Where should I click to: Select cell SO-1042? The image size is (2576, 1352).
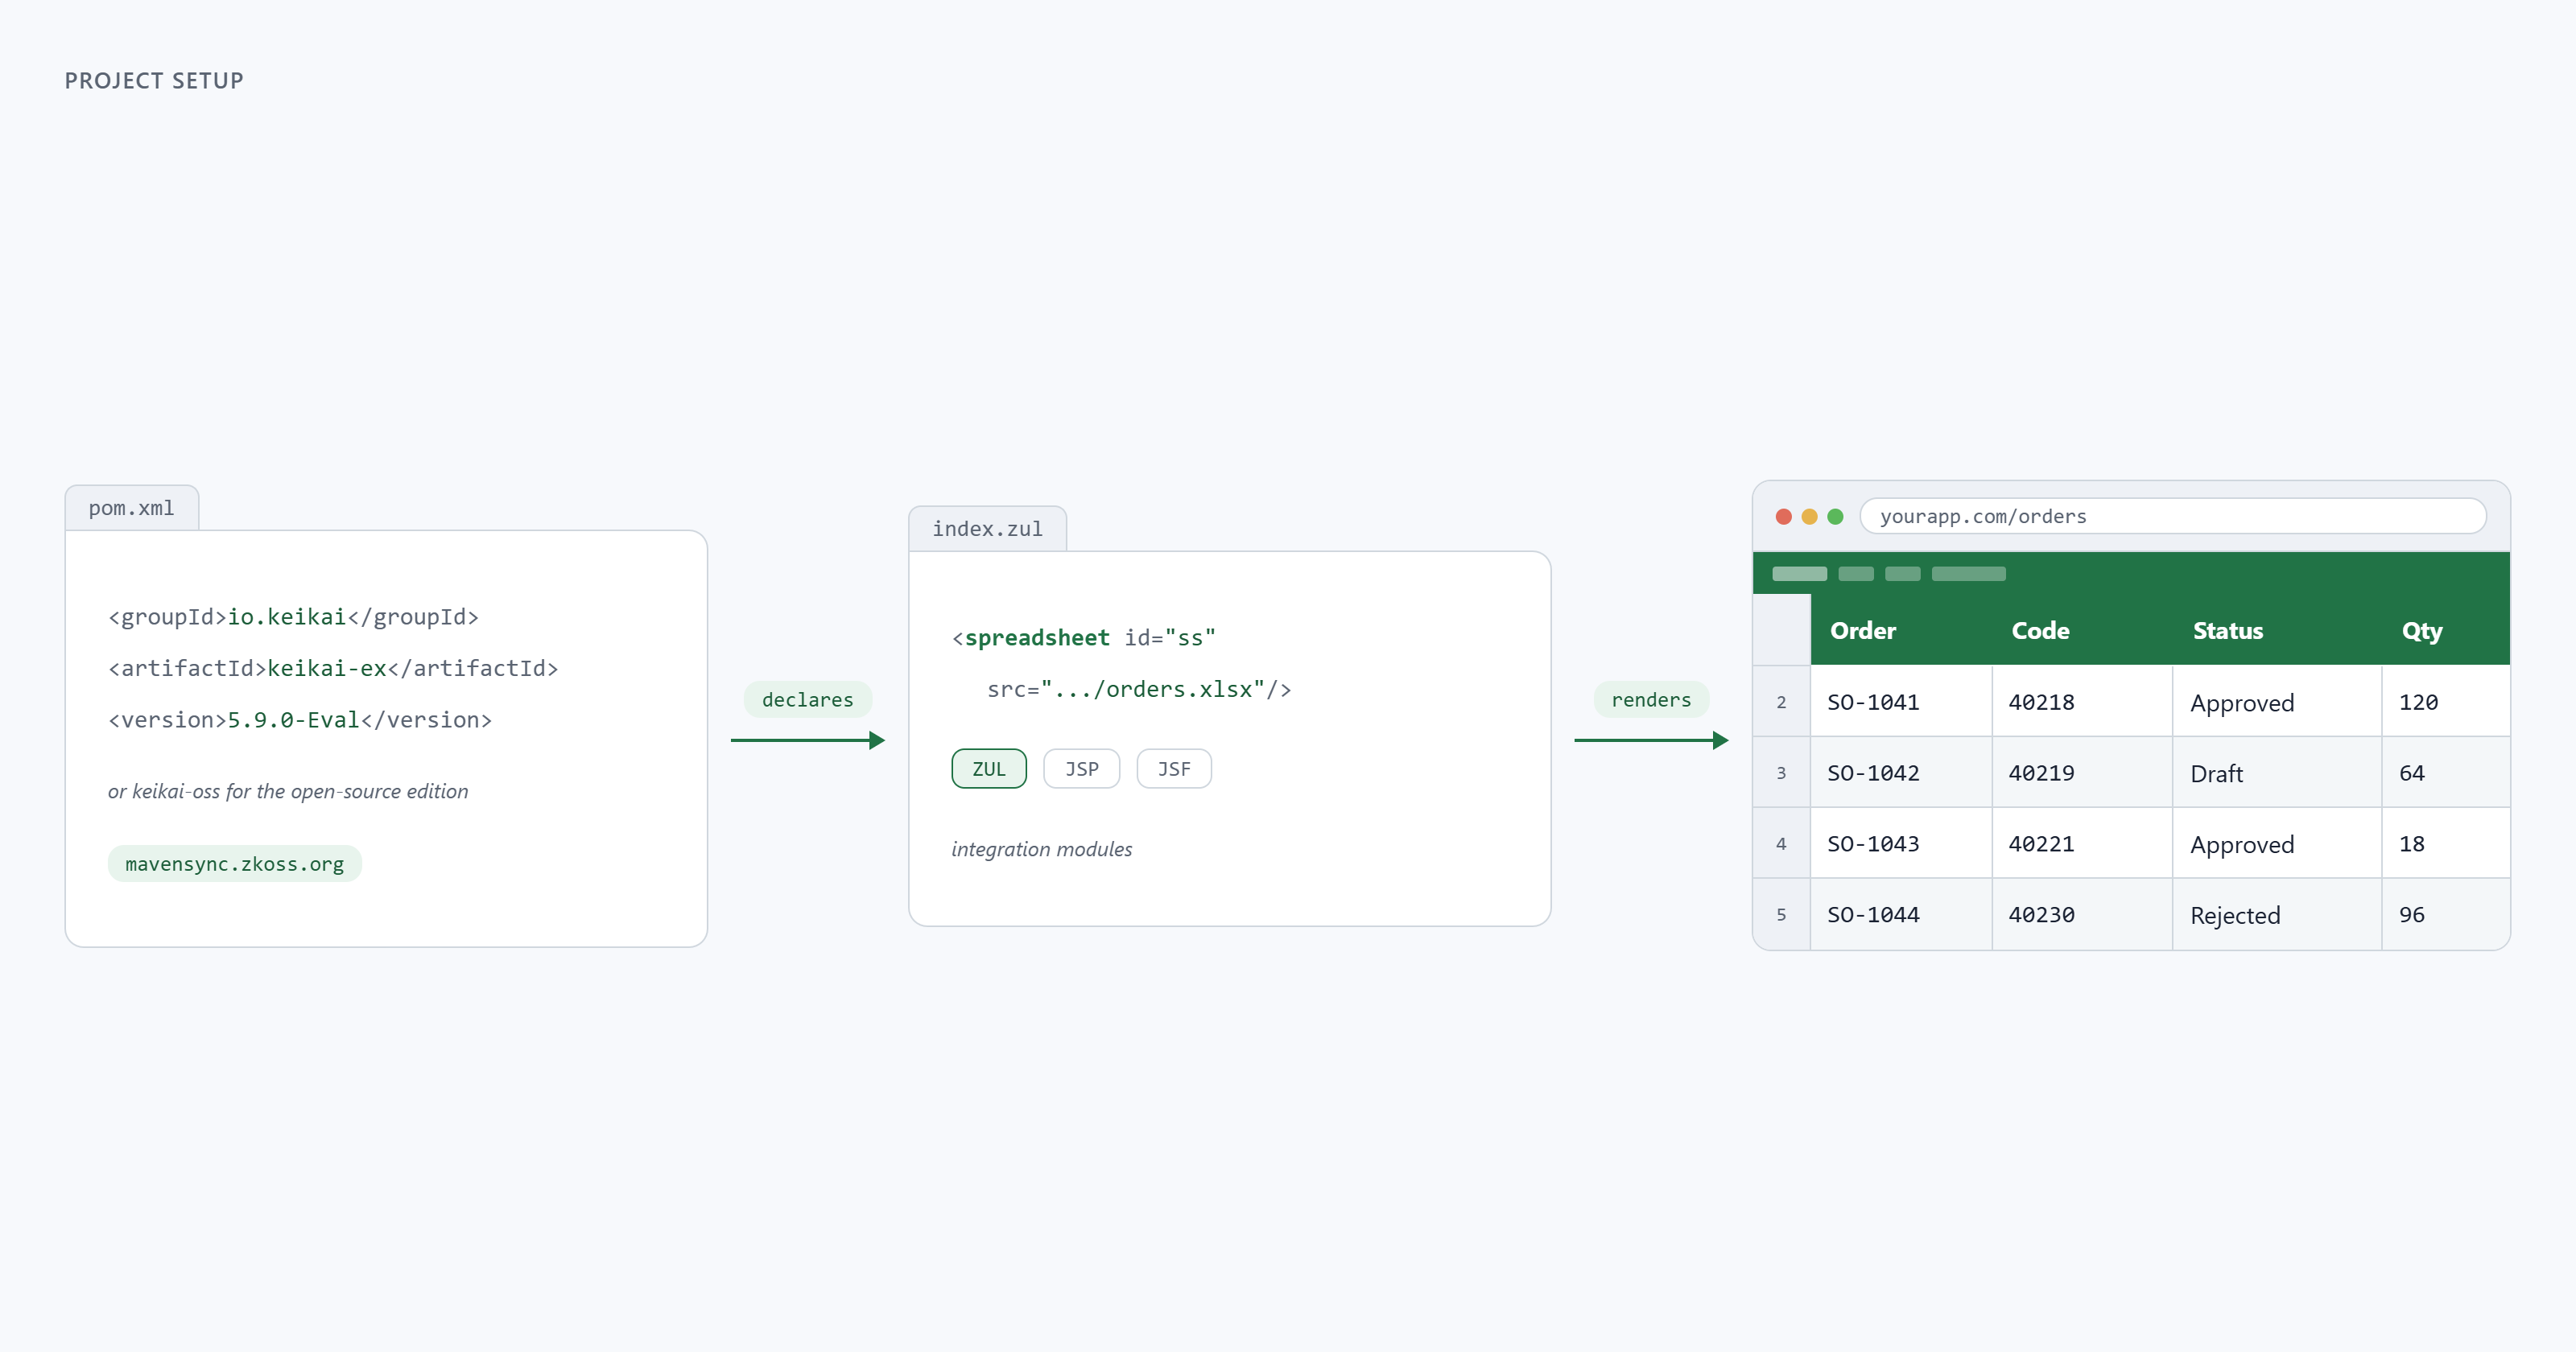1901,773
